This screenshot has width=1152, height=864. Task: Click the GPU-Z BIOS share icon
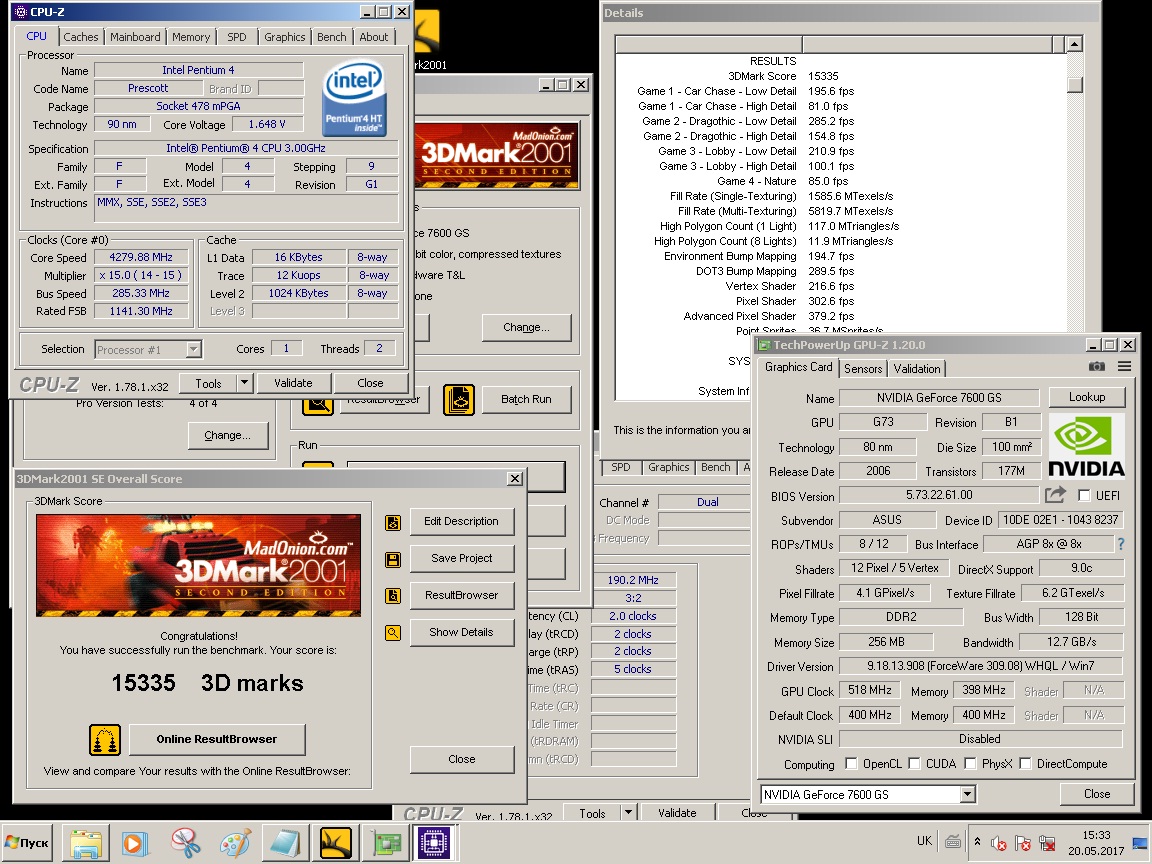tap(1055, 495)
